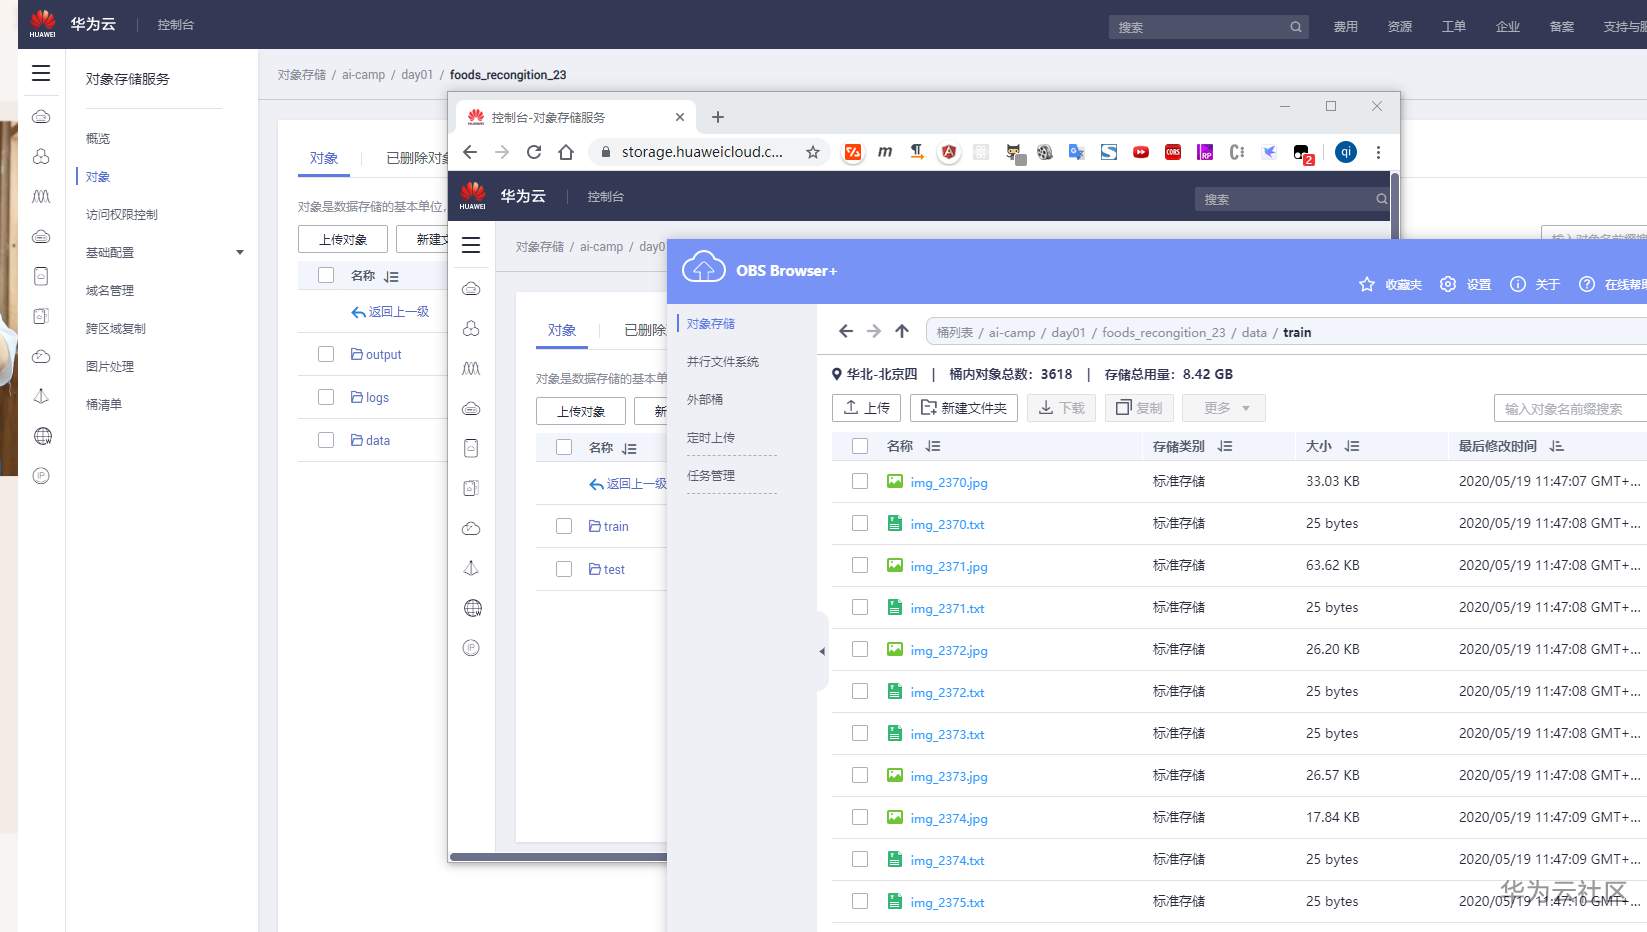1647x932 pixels.
Task: Tick the output folder checkbox in the background console
Action: (x=326, y=354)
